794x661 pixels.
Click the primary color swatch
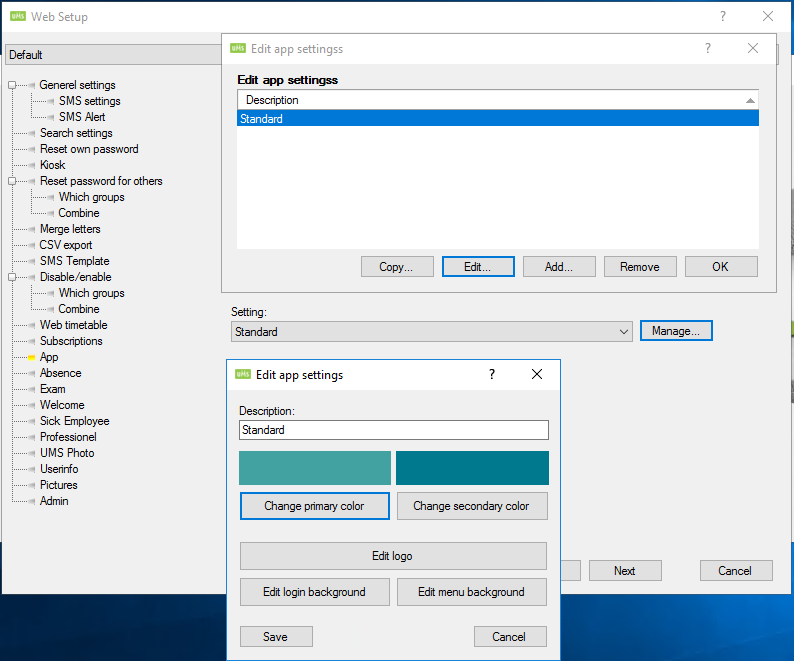[x=315, y=468]
